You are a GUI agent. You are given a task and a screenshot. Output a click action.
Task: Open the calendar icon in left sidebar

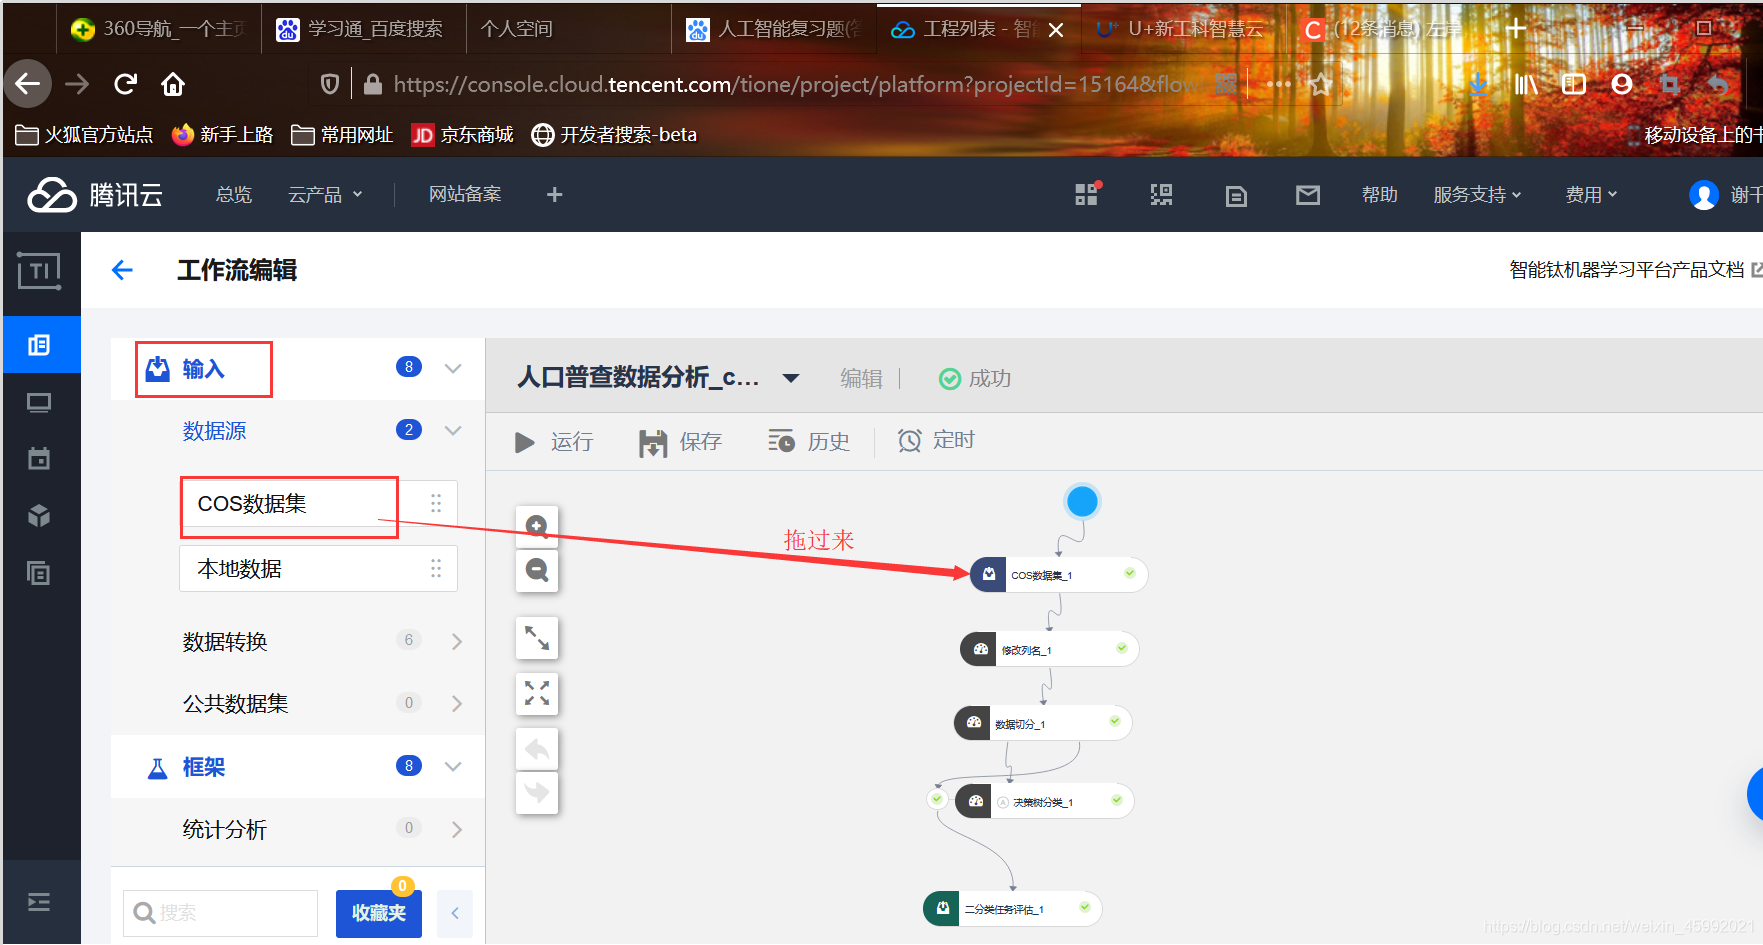[x=39, y=459]
